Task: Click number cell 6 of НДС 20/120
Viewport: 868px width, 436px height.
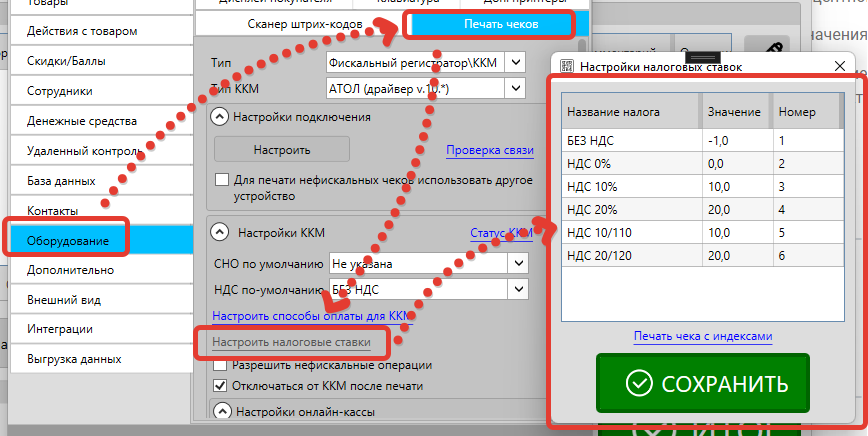Action: click(x=808, y=256)
